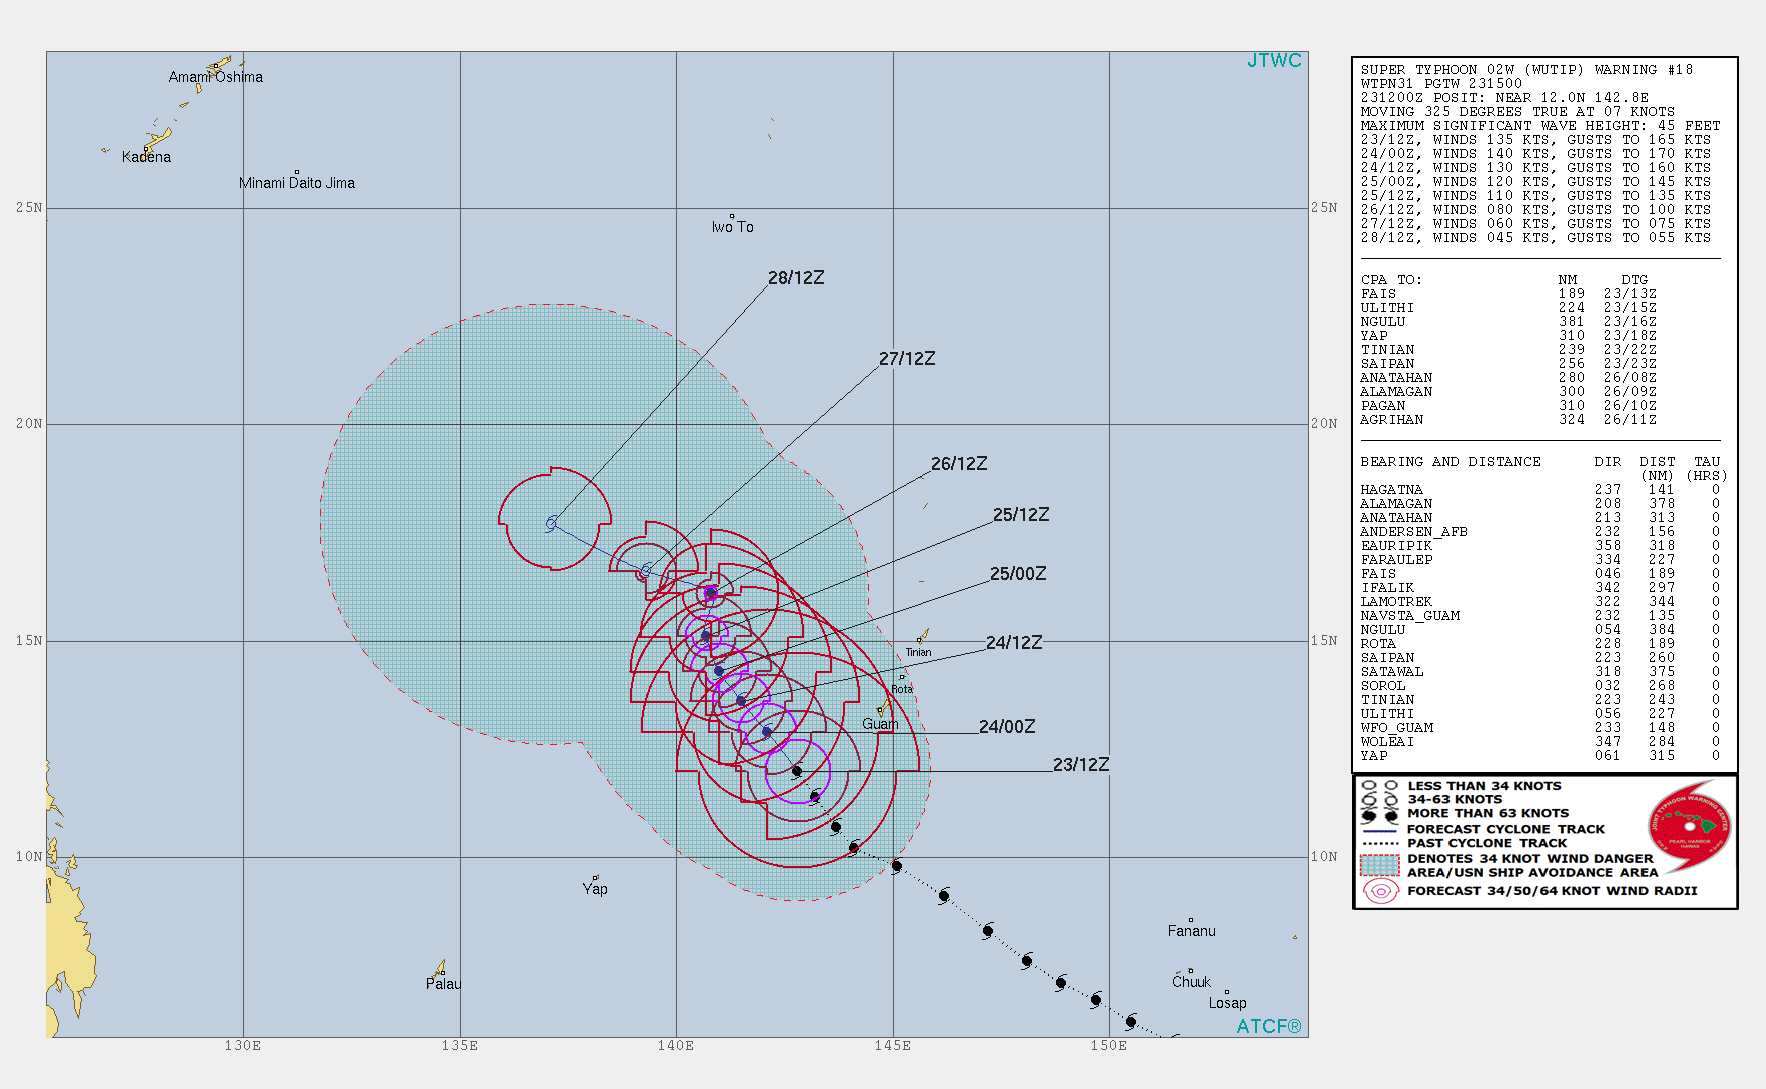Click the 34-63 knots legend symbol
The width and height of the screenshot is (1766, 1089).
tap(1380, 800)
